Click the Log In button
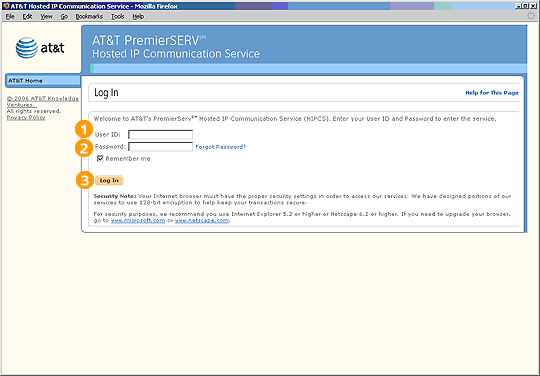The image size is (540, 376). [109, 180]
